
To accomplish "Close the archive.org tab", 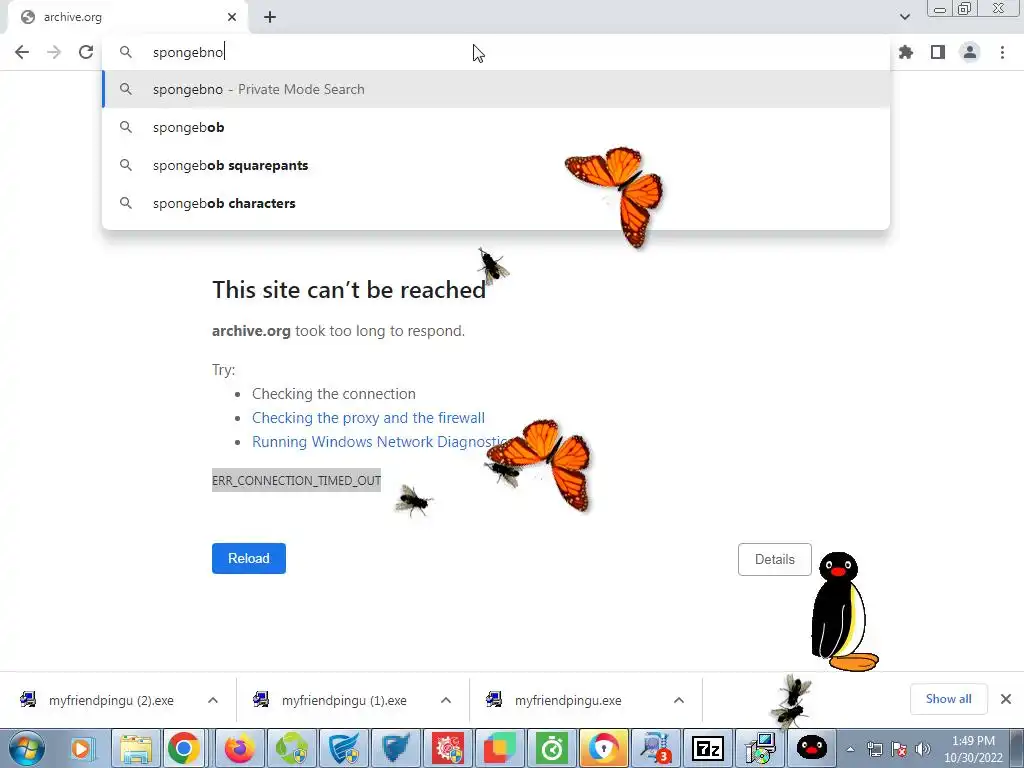I will click(x=232, y=17).
